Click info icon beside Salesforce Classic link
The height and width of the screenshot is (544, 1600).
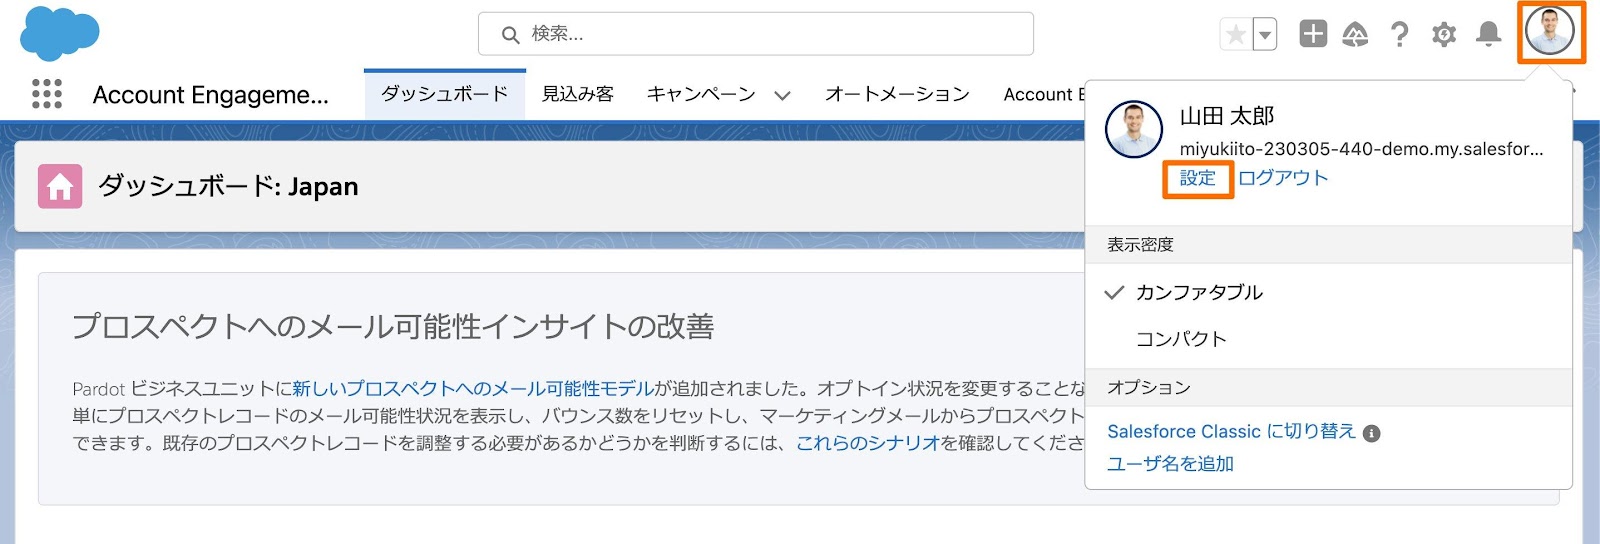1372,433
